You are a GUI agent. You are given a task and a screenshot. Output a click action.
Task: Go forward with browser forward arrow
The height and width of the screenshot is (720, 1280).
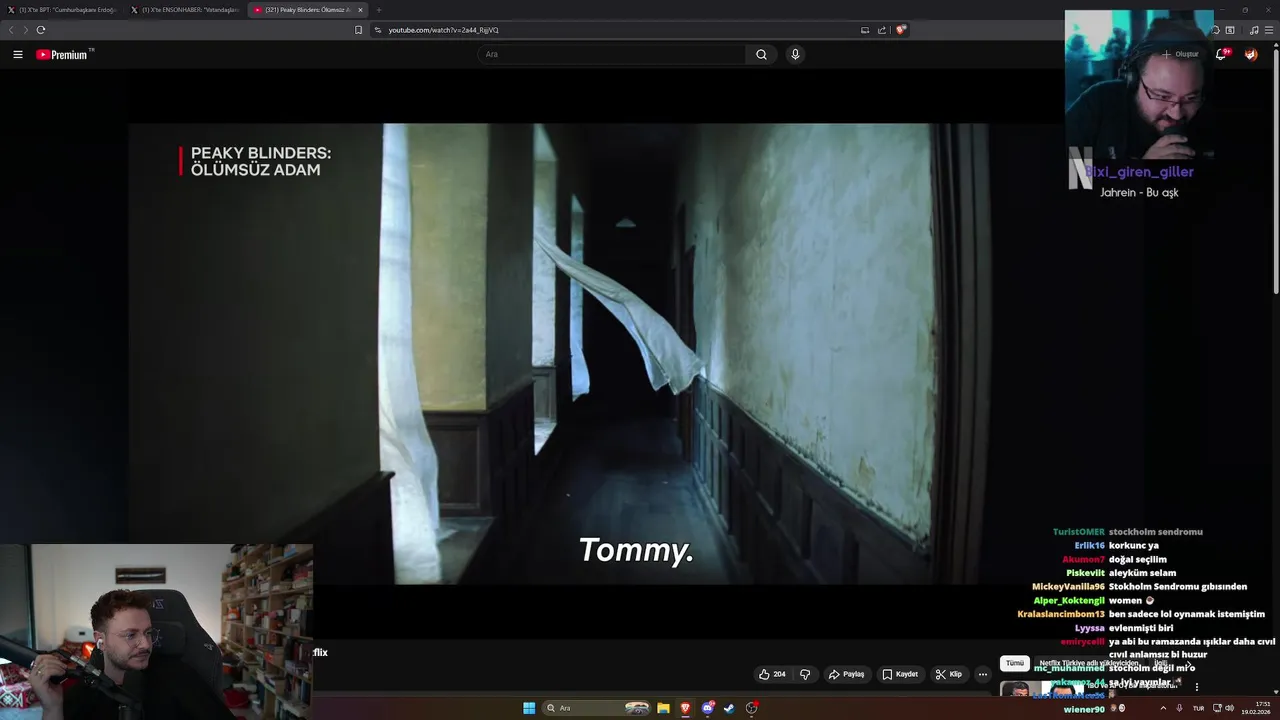tap(26, 30)
